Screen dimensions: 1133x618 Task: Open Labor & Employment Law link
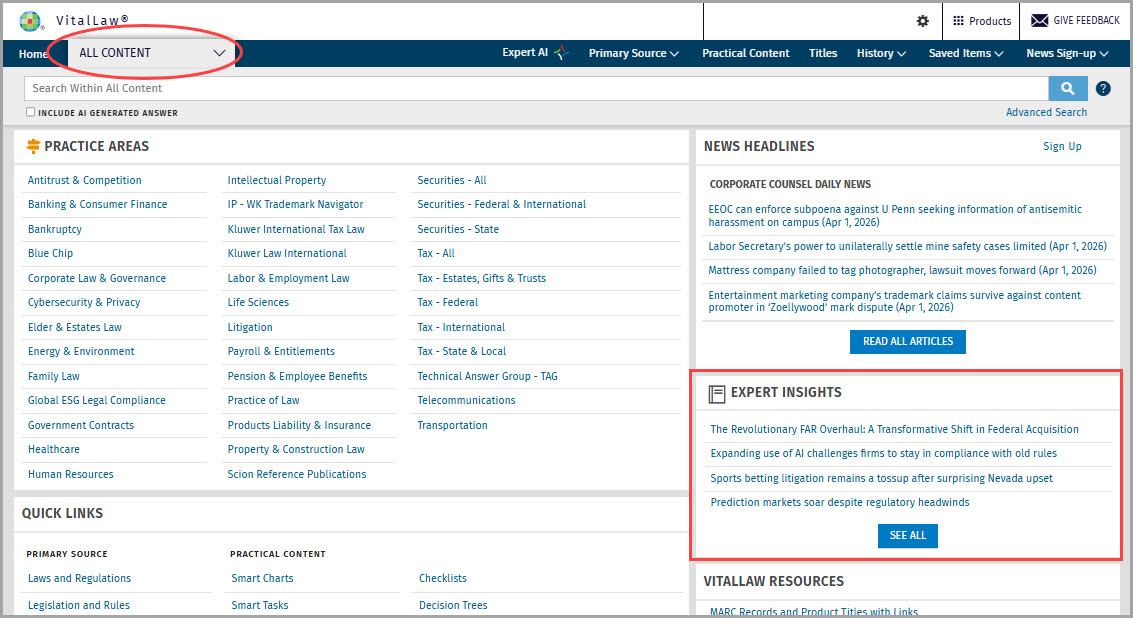tap(288, 278)
